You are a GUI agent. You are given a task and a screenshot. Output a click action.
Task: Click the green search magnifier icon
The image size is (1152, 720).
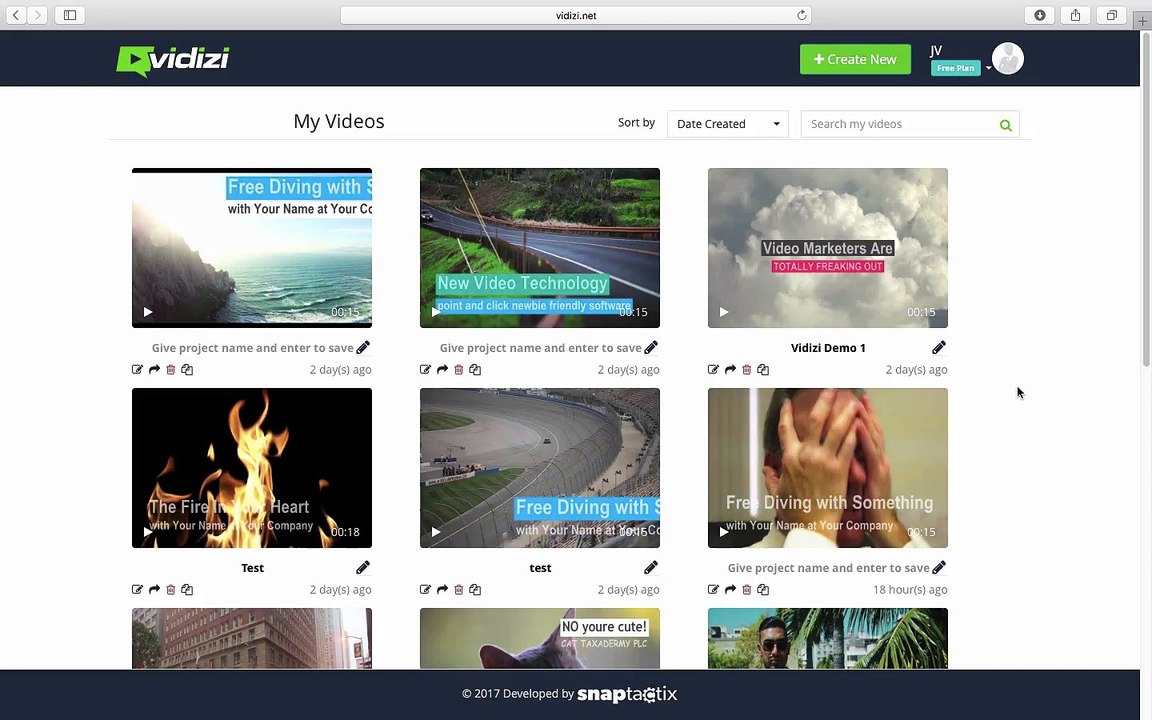(x=1005, y=125)
